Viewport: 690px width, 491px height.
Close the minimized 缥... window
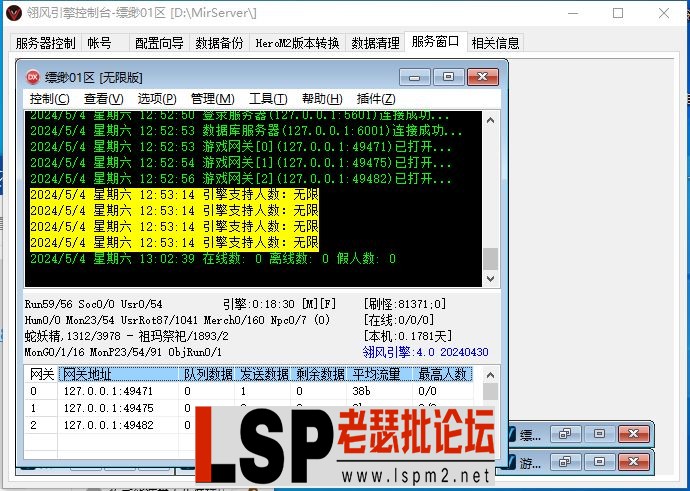tap(633, 434)
